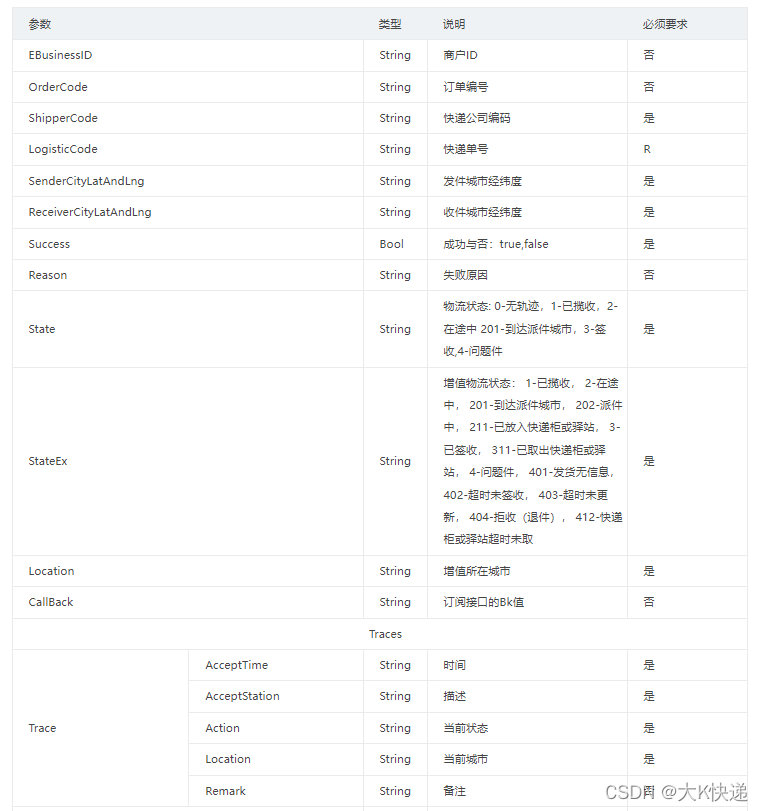Select the String type cell for StateEx

coord(395,461)
